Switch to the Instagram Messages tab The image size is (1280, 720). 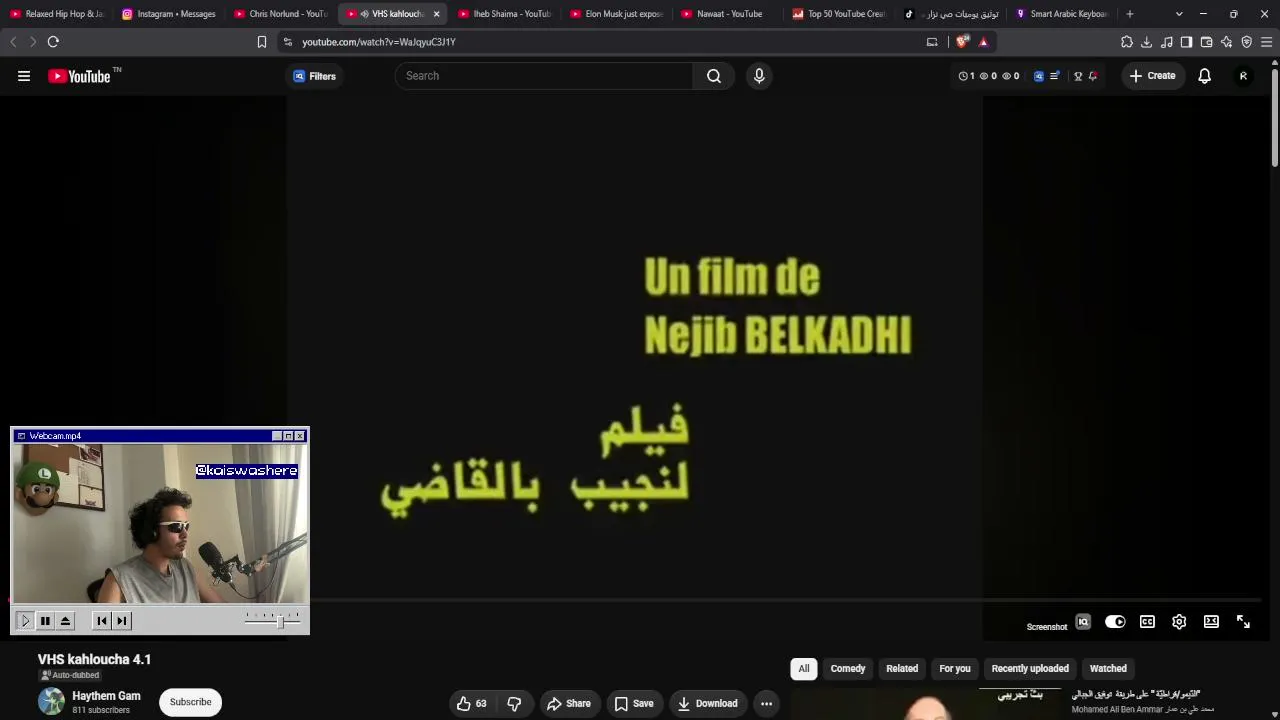pyautogui.click(x=169, y=14)
